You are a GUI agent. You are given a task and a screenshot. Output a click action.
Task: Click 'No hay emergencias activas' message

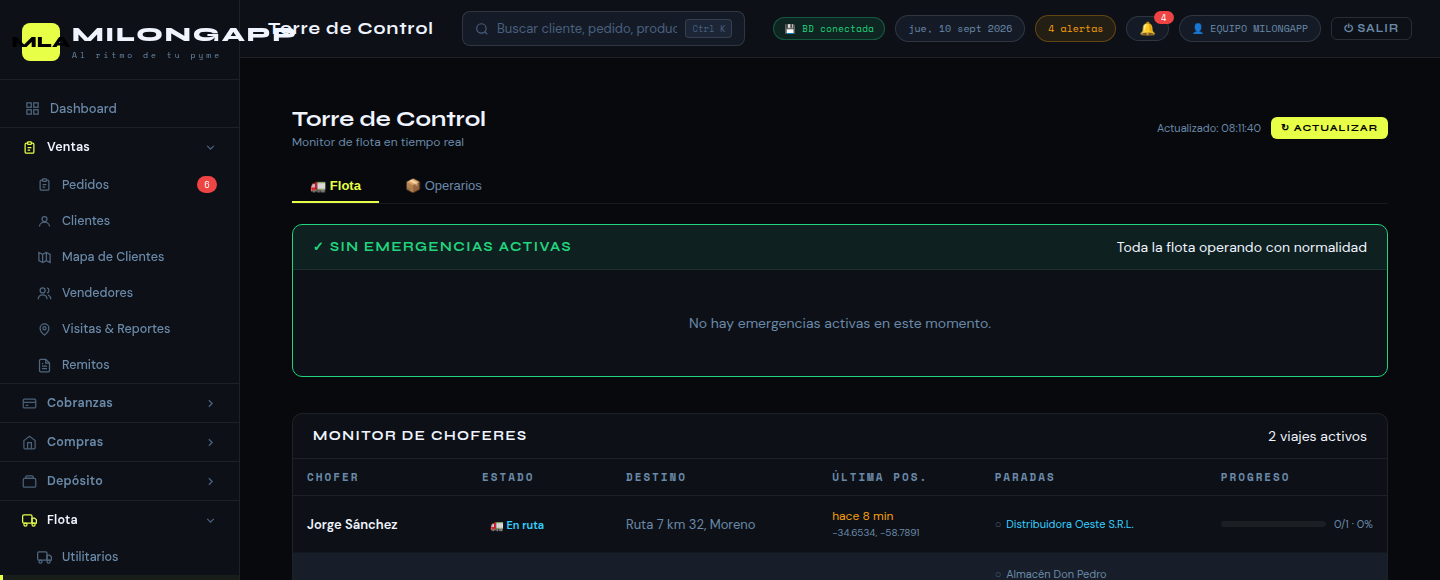tap(840, 324)
